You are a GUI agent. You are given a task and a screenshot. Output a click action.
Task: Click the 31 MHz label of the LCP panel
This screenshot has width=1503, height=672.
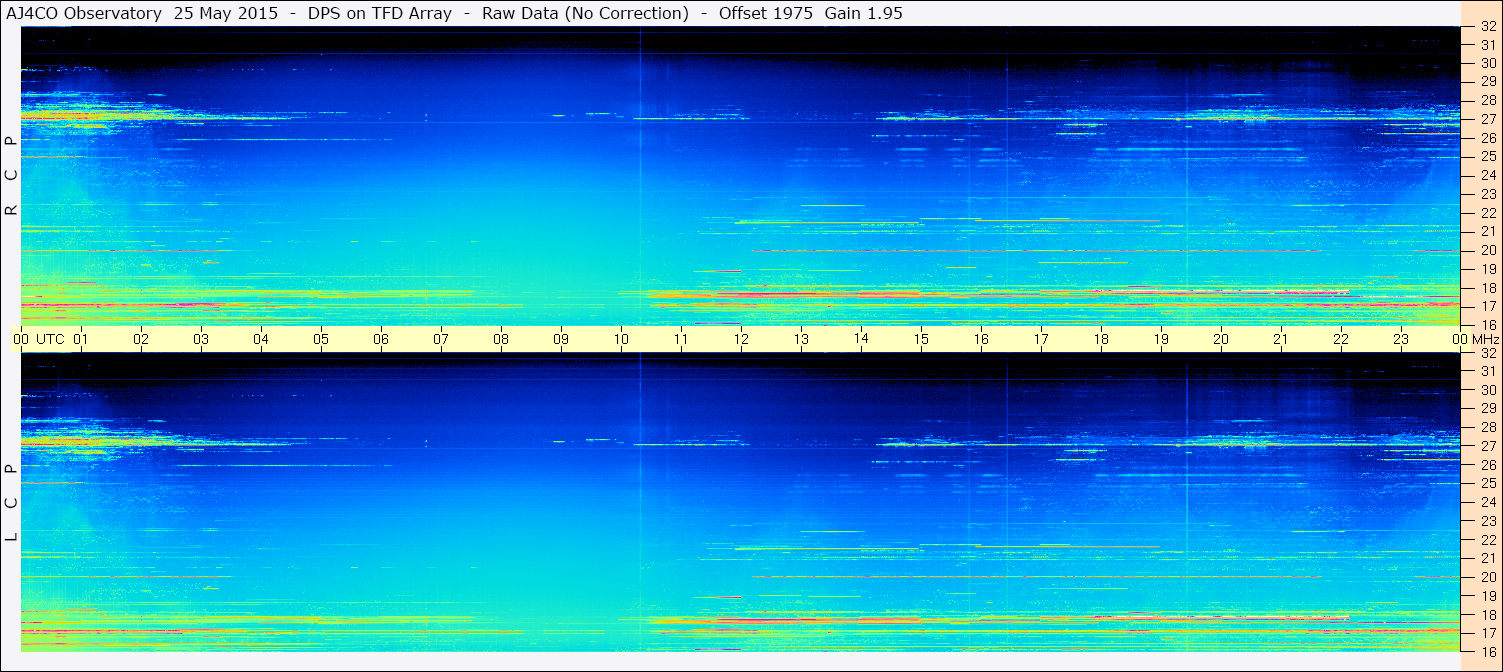[x=1488, y=371]
